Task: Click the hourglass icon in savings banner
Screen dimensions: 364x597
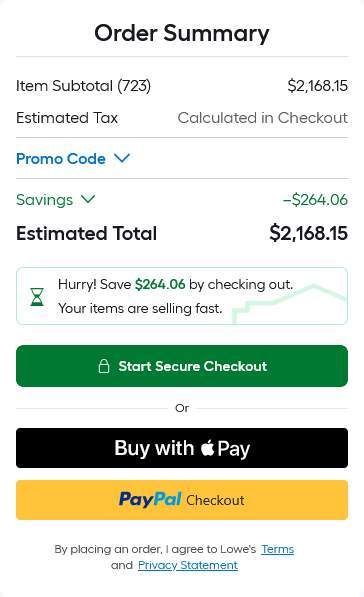Action: [37, 297]
